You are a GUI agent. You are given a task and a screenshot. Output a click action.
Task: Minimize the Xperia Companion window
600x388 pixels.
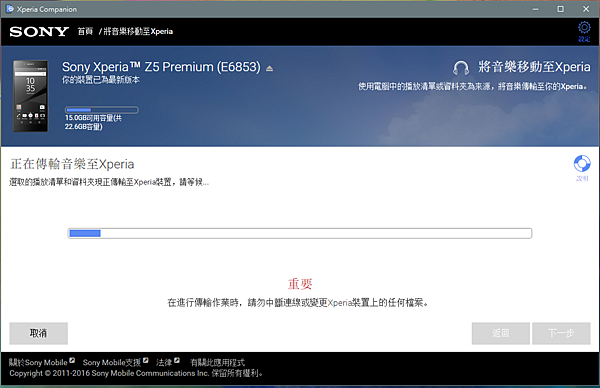tap(535, 9)
